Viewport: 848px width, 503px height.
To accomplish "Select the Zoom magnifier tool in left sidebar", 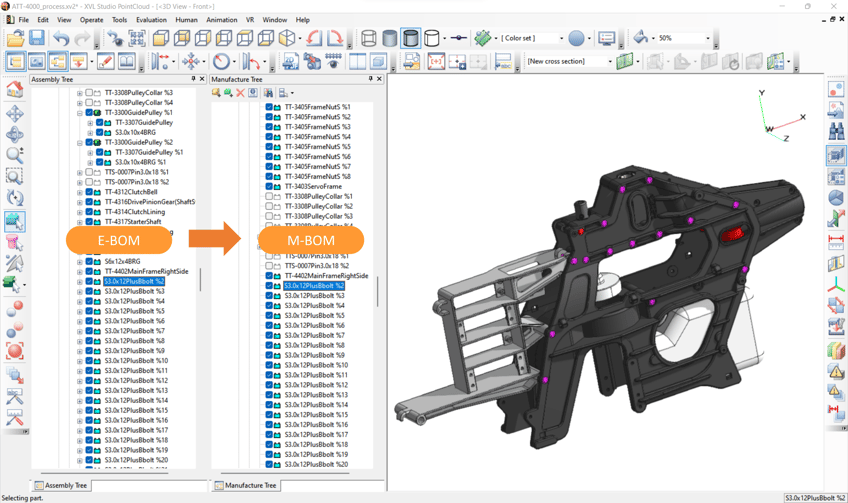I will [15, 155].
